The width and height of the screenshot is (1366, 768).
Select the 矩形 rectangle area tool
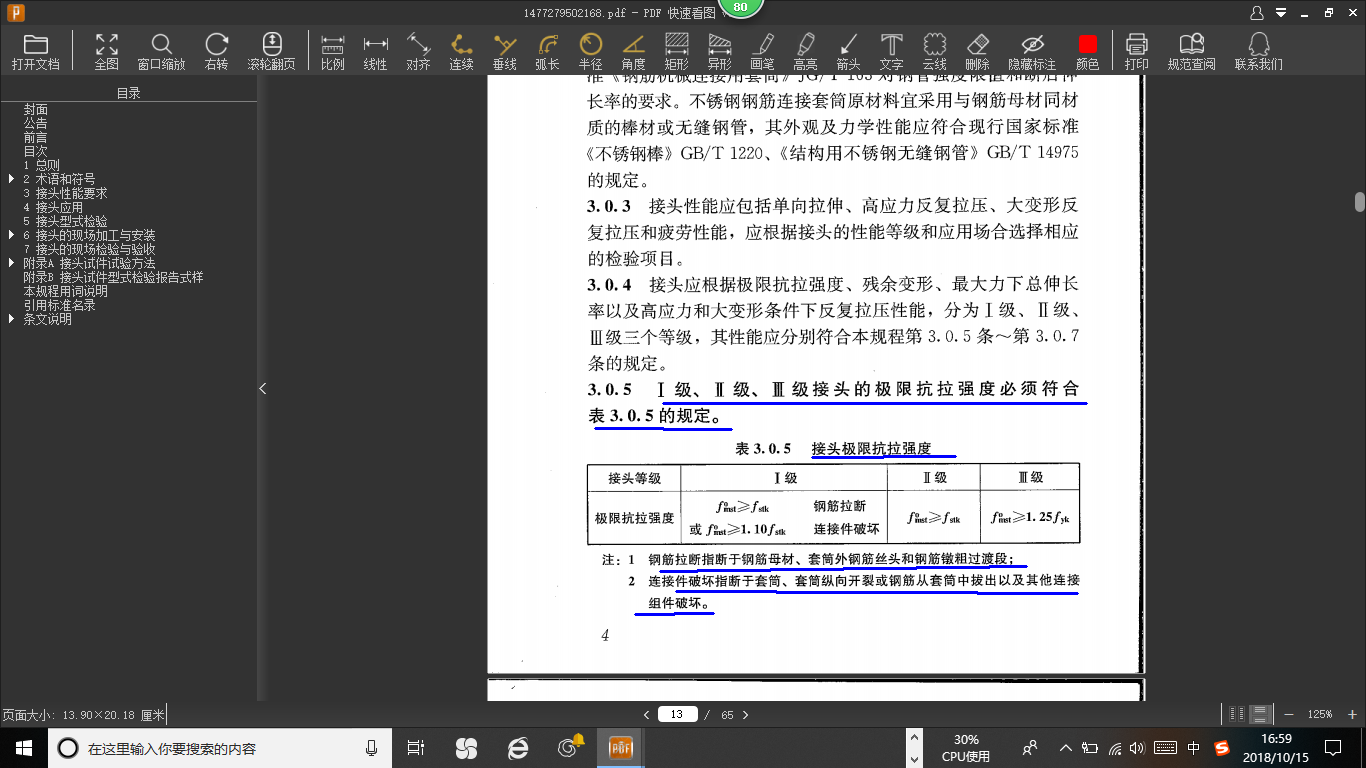[x=677, y=52]
